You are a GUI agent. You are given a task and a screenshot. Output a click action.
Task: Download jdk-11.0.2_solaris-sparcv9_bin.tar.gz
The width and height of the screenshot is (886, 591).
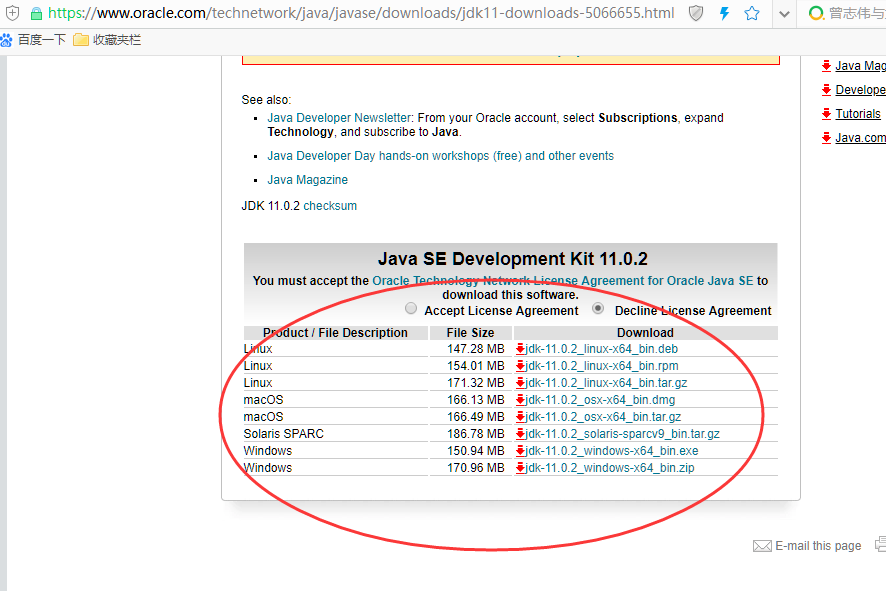pyautogui.click(x=623, y=434)
